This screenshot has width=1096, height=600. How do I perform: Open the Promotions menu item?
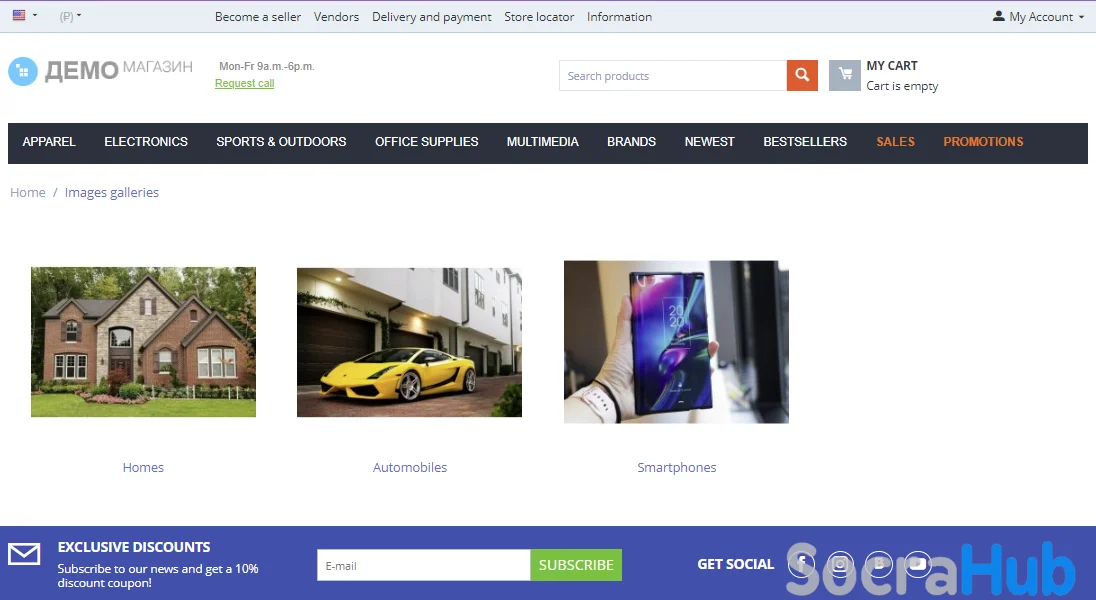pyautogui.click(x=983, y=142)
